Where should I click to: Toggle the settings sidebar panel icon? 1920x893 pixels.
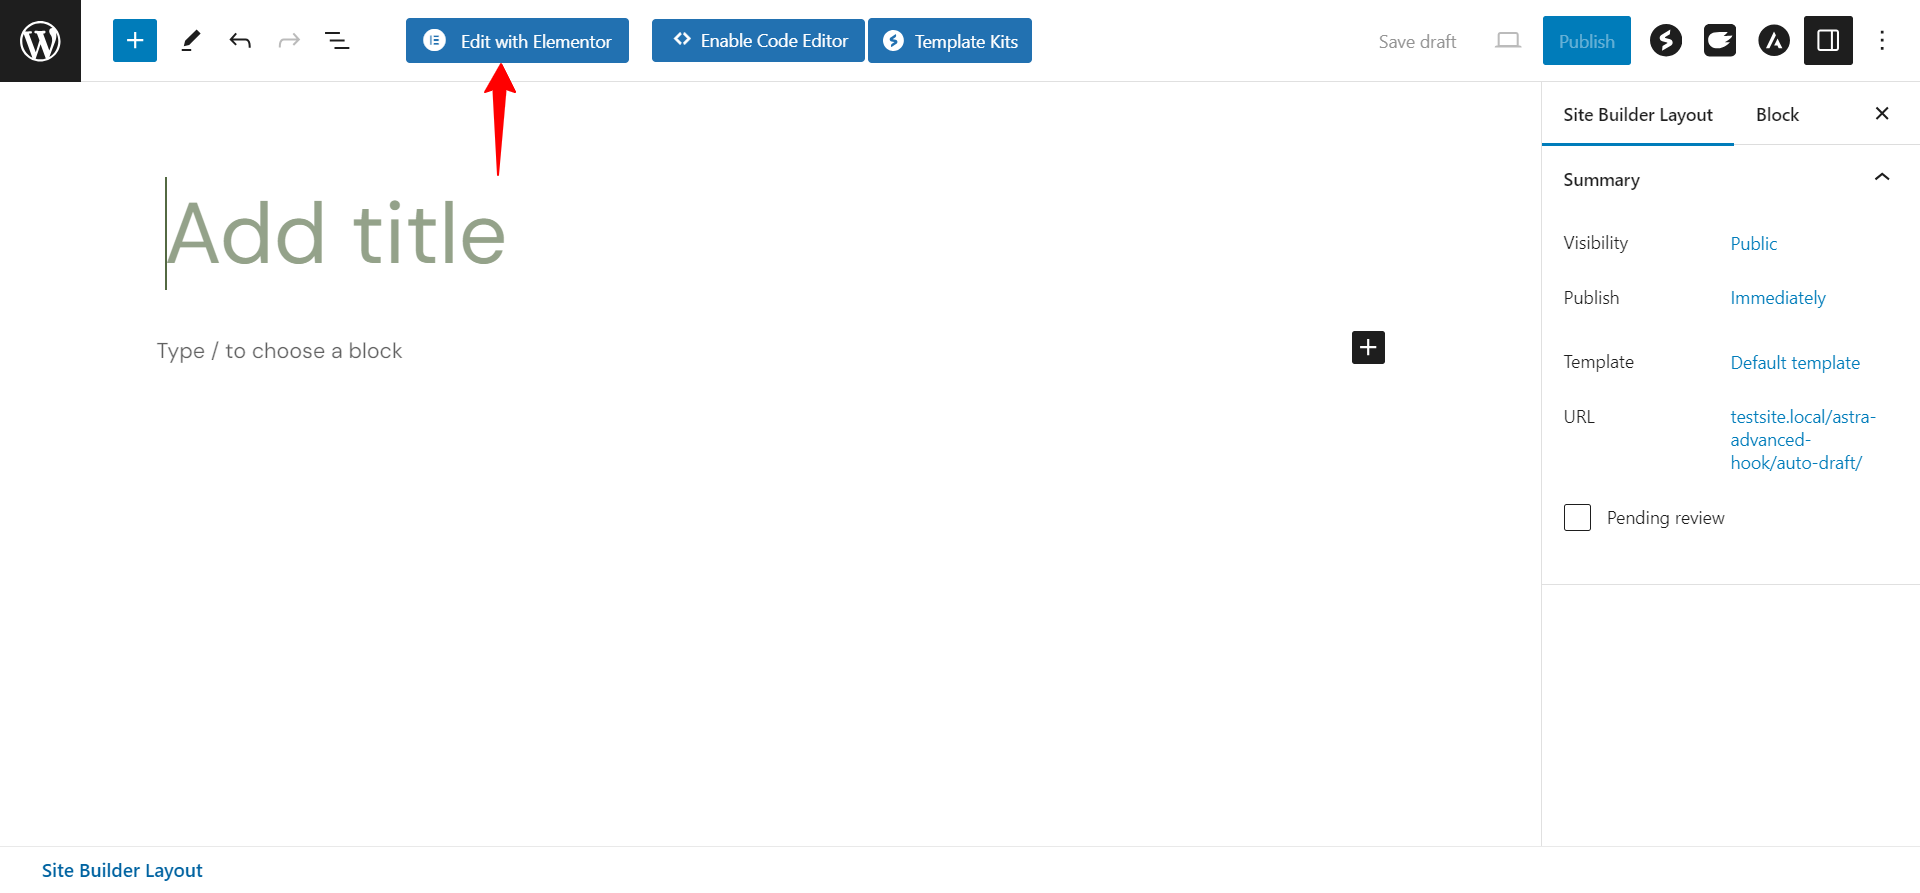(x=1828, y=41)
